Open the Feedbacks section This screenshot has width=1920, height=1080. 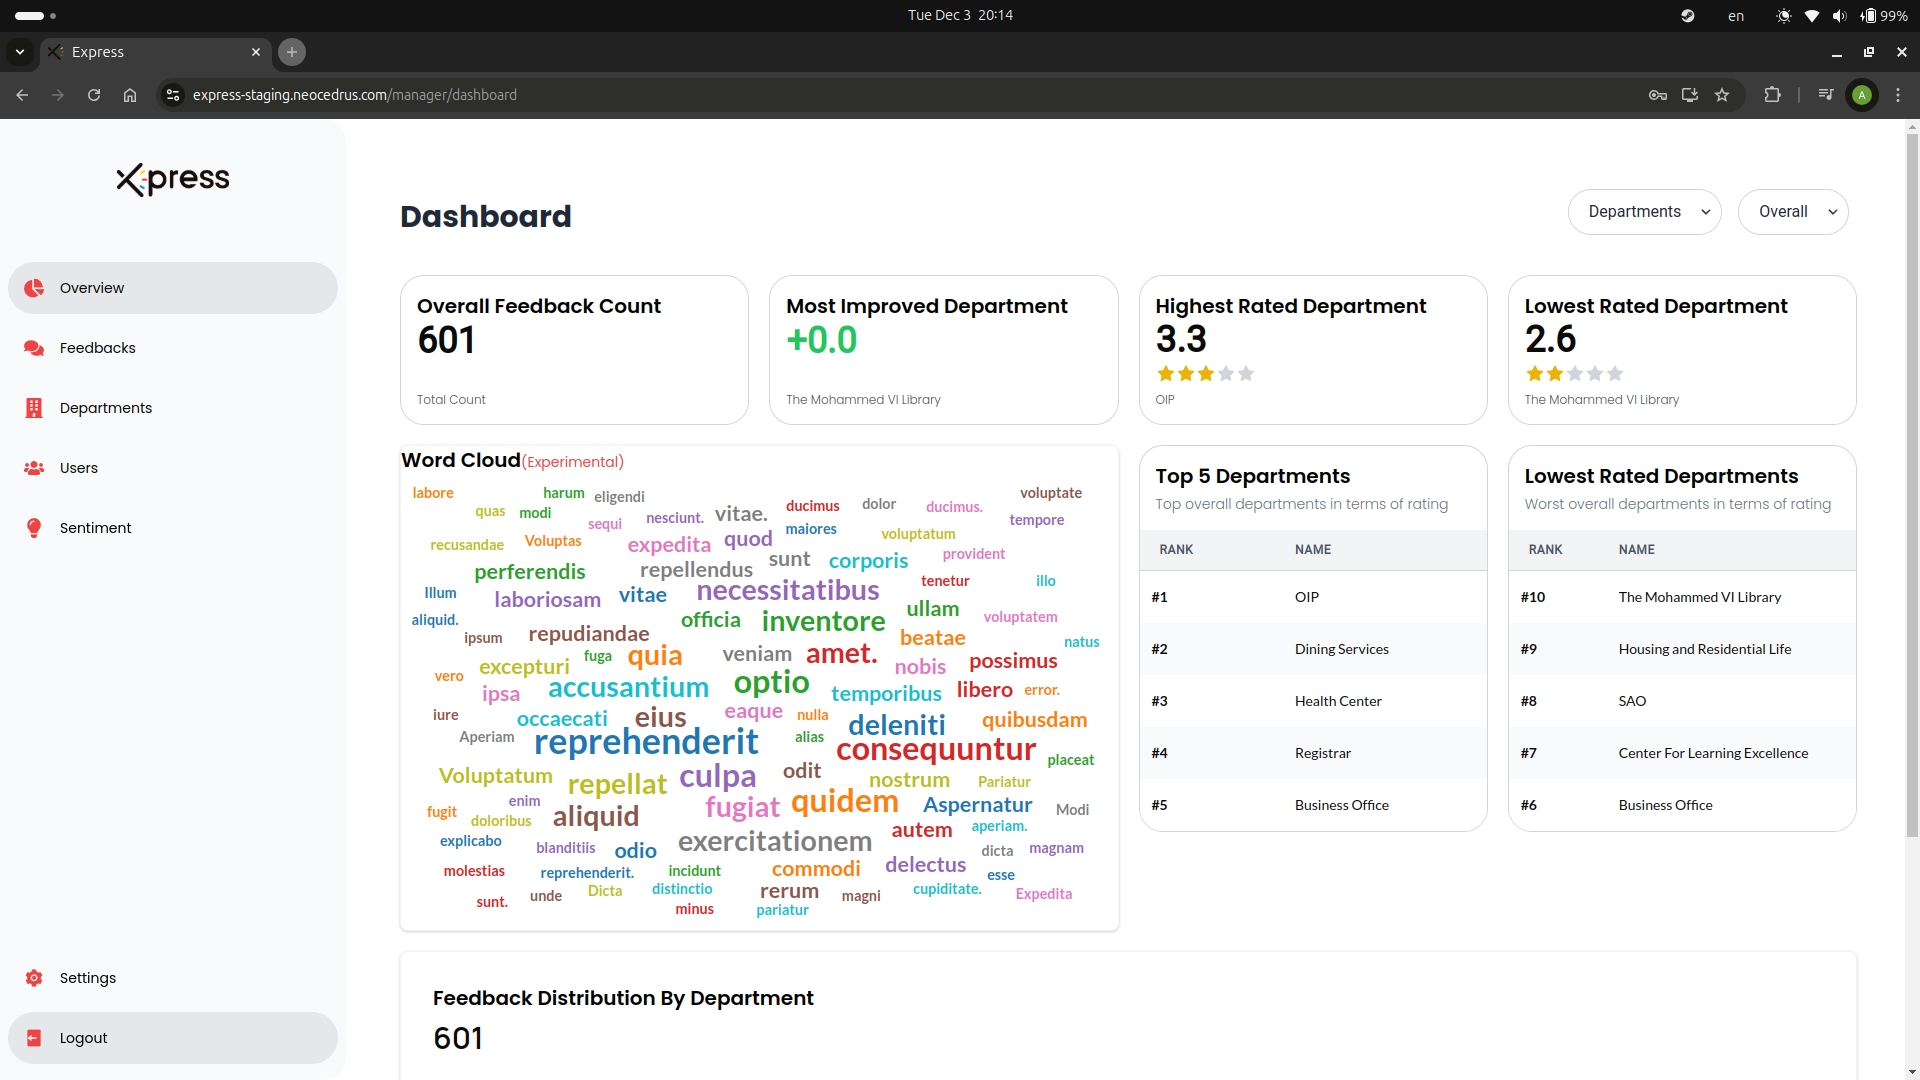click(172, 348)
